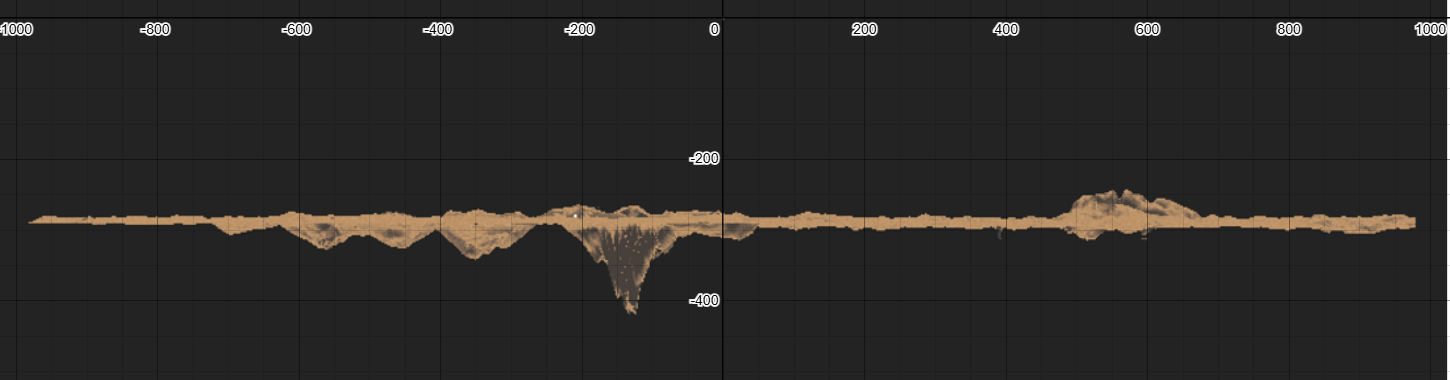Click the right end of the terrain strip
Screen dimensions: 1450x380
pyautogui.click(x=1411, y=221)
